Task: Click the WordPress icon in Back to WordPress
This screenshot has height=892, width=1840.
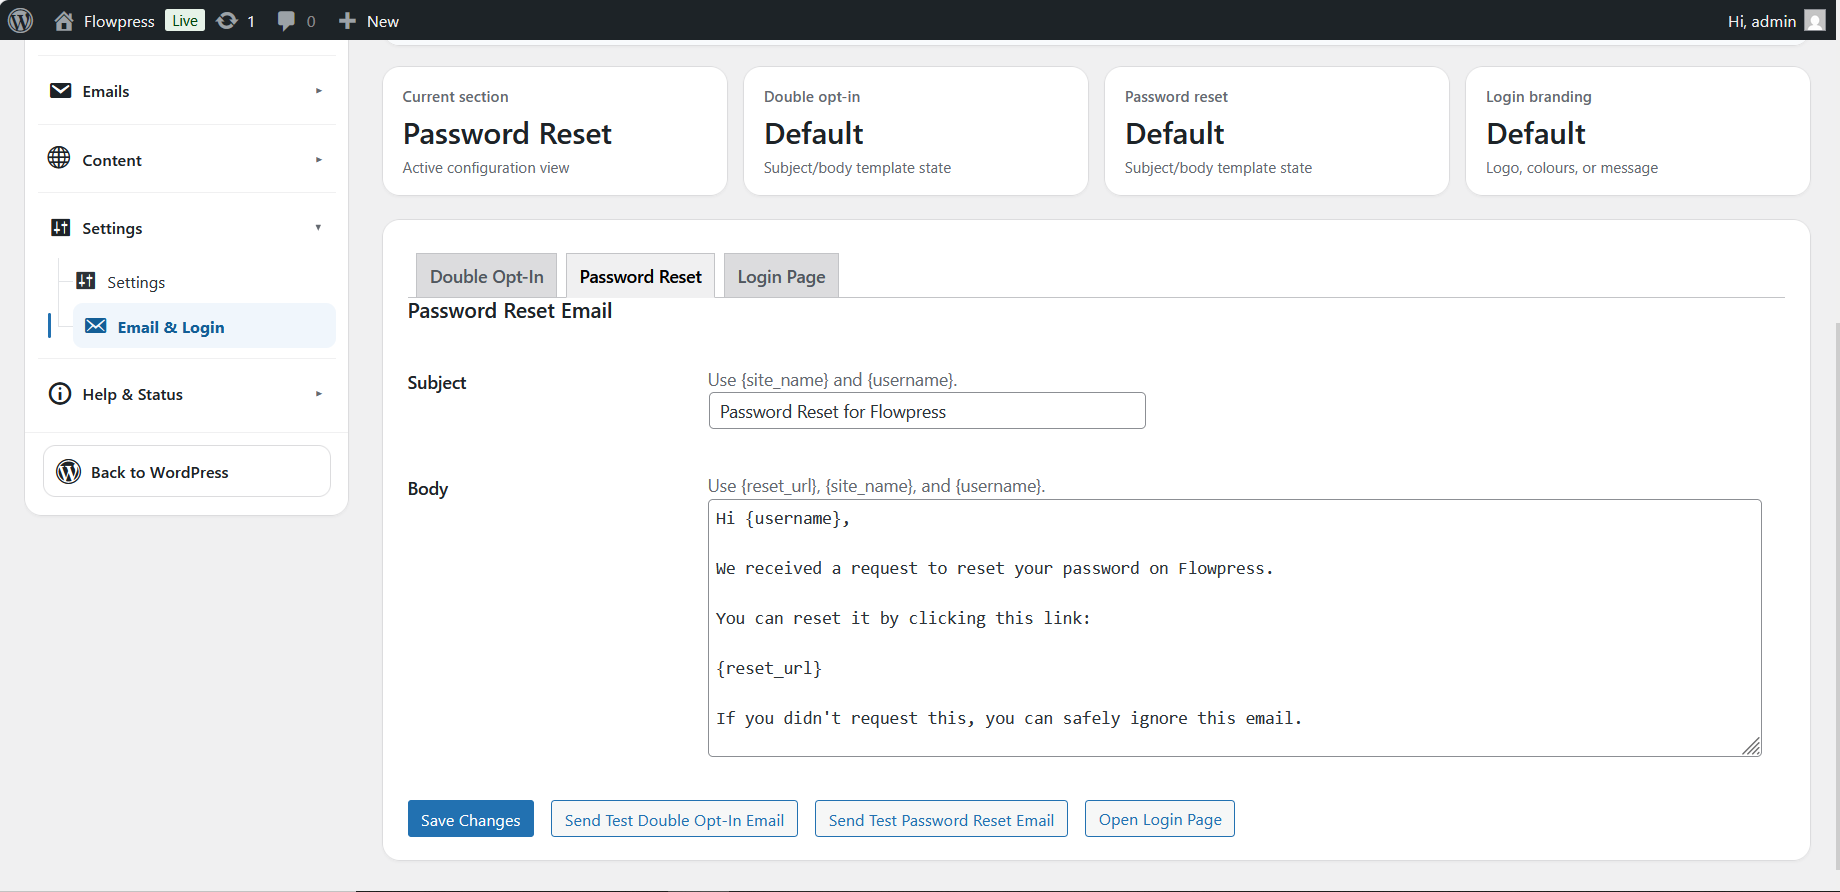Action: (x=68, y=471)
